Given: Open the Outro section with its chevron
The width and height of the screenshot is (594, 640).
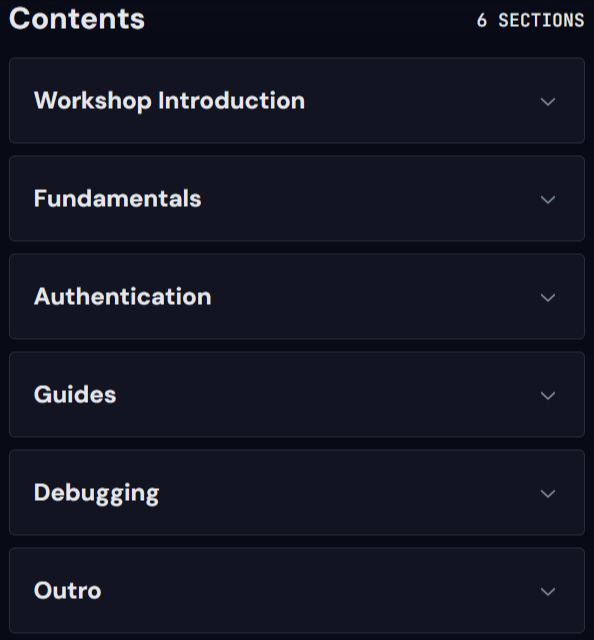Looking at the screenshot, I should (x=547, y=591).
